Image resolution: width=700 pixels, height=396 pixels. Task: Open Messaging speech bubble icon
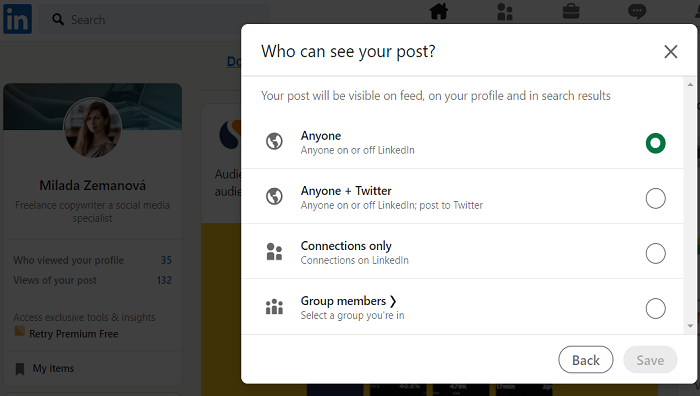637,11
